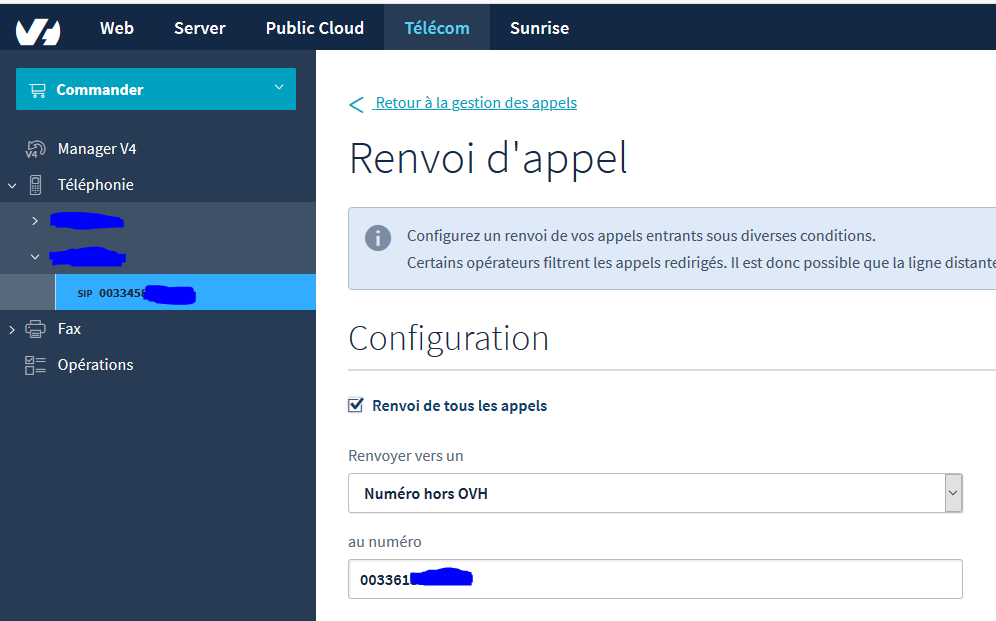Select the SIP 003345 line entry
The image size is (996, 621).
(x=135, y=293)
